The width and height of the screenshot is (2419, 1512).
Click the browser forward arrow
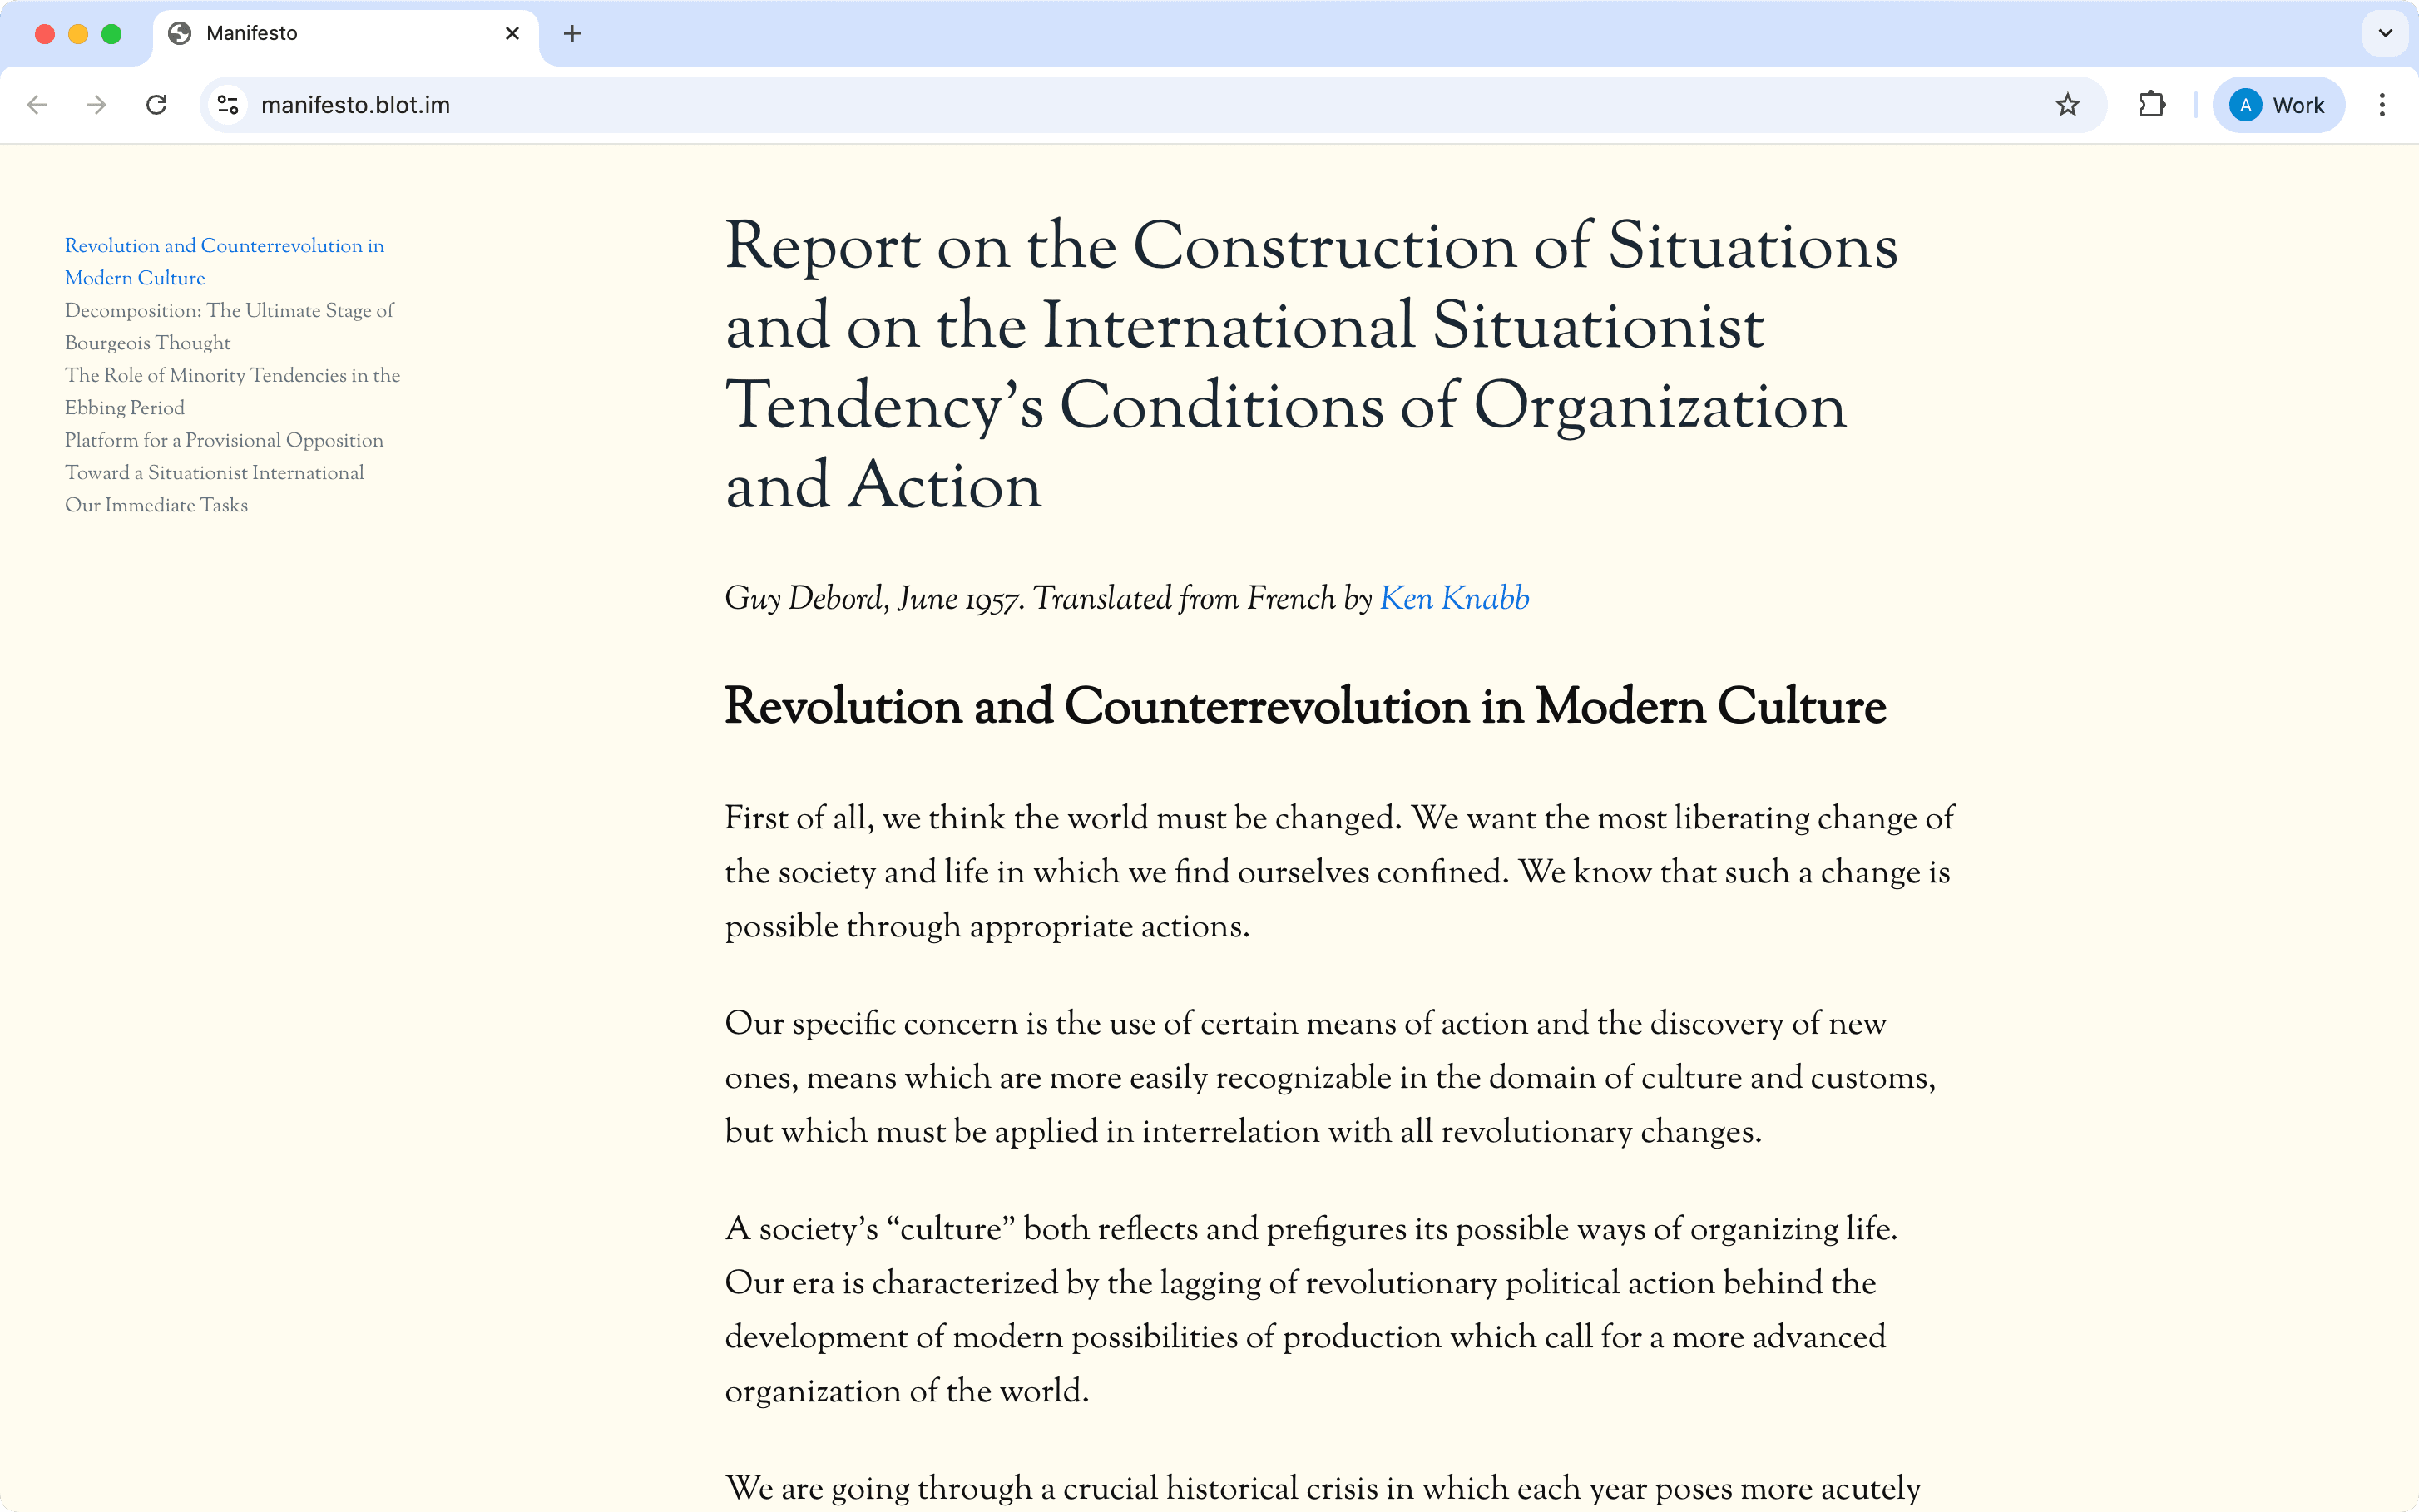tap(96, 105)
